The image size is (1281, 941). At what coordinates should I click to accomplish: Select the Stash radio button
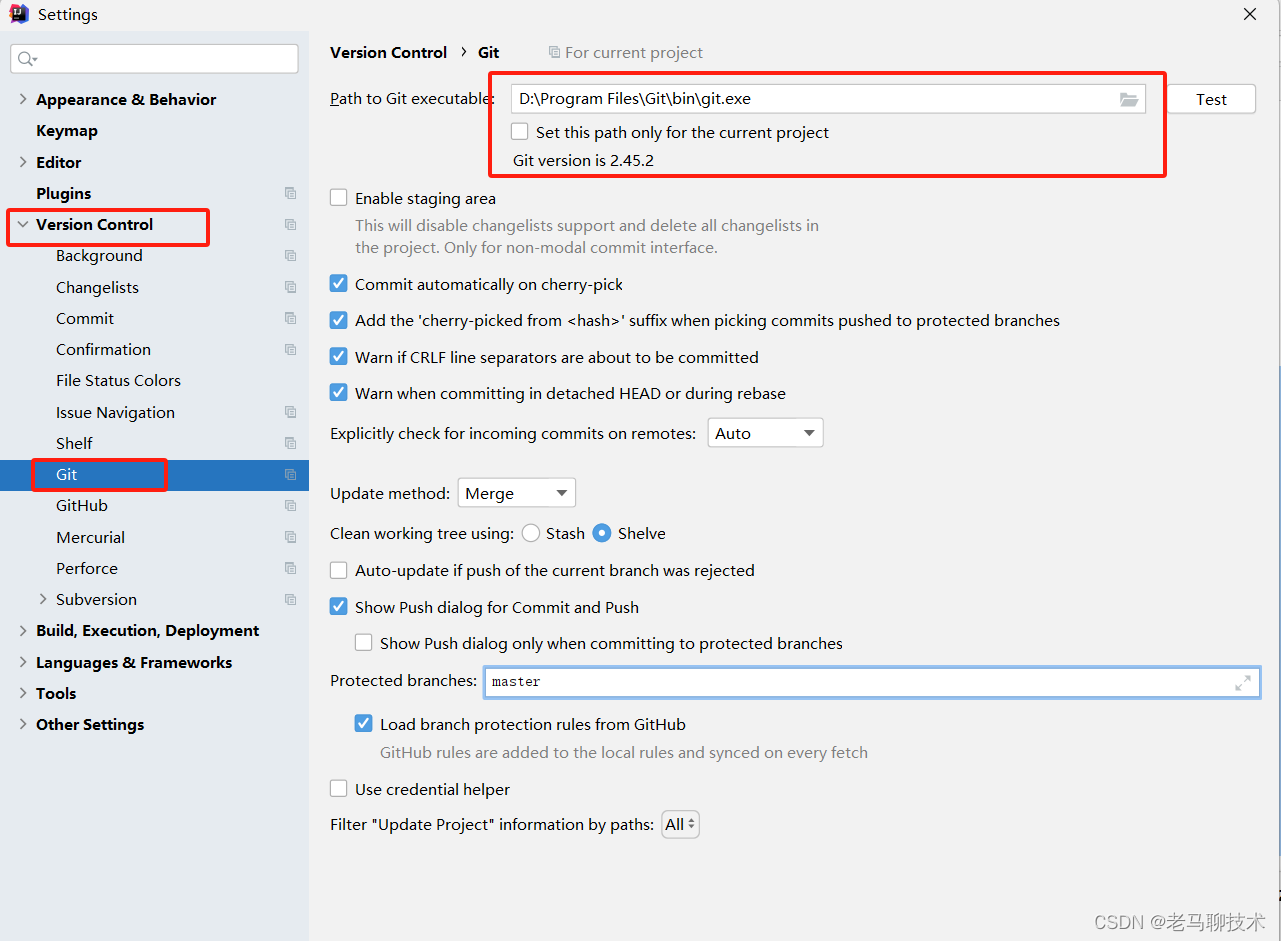click(531, 533)
